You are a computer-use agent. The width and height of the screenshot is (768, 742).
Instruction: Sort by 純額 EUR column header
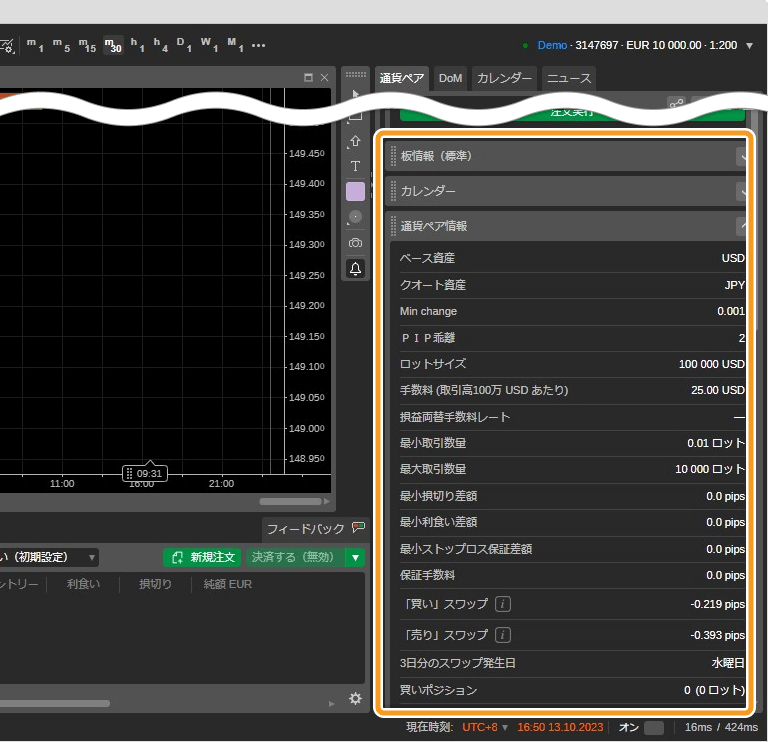[228, 584]
